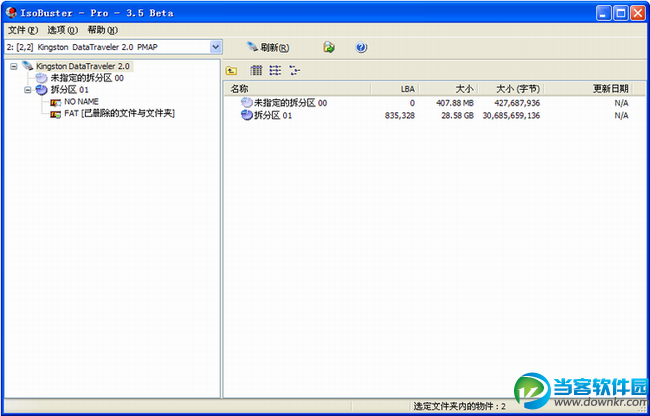Viewport: 650px width, 416px height.
Task: Open the 选项(O) menu
Action: (62, 30)
